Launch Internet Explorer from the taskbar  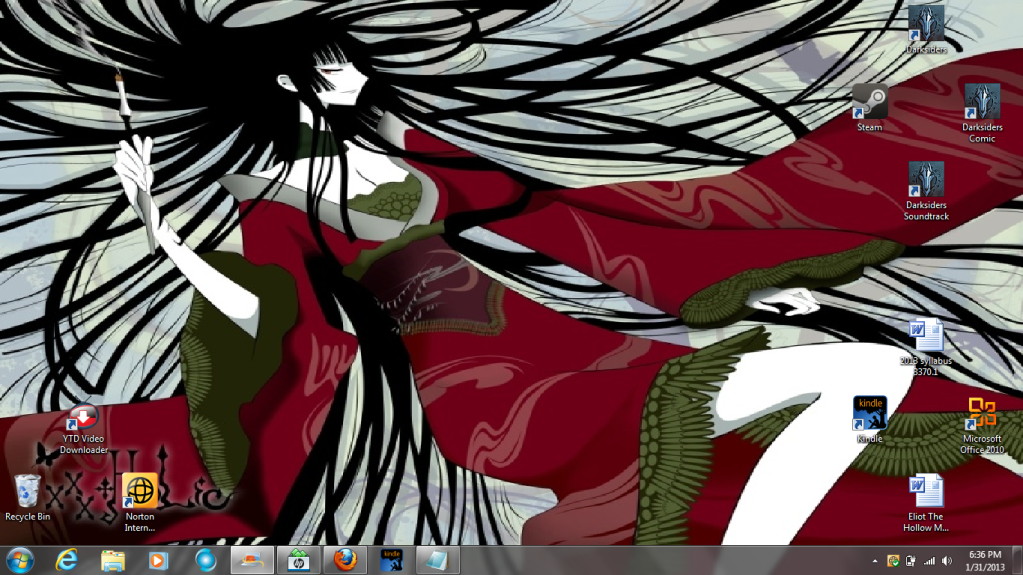(68, 560)
